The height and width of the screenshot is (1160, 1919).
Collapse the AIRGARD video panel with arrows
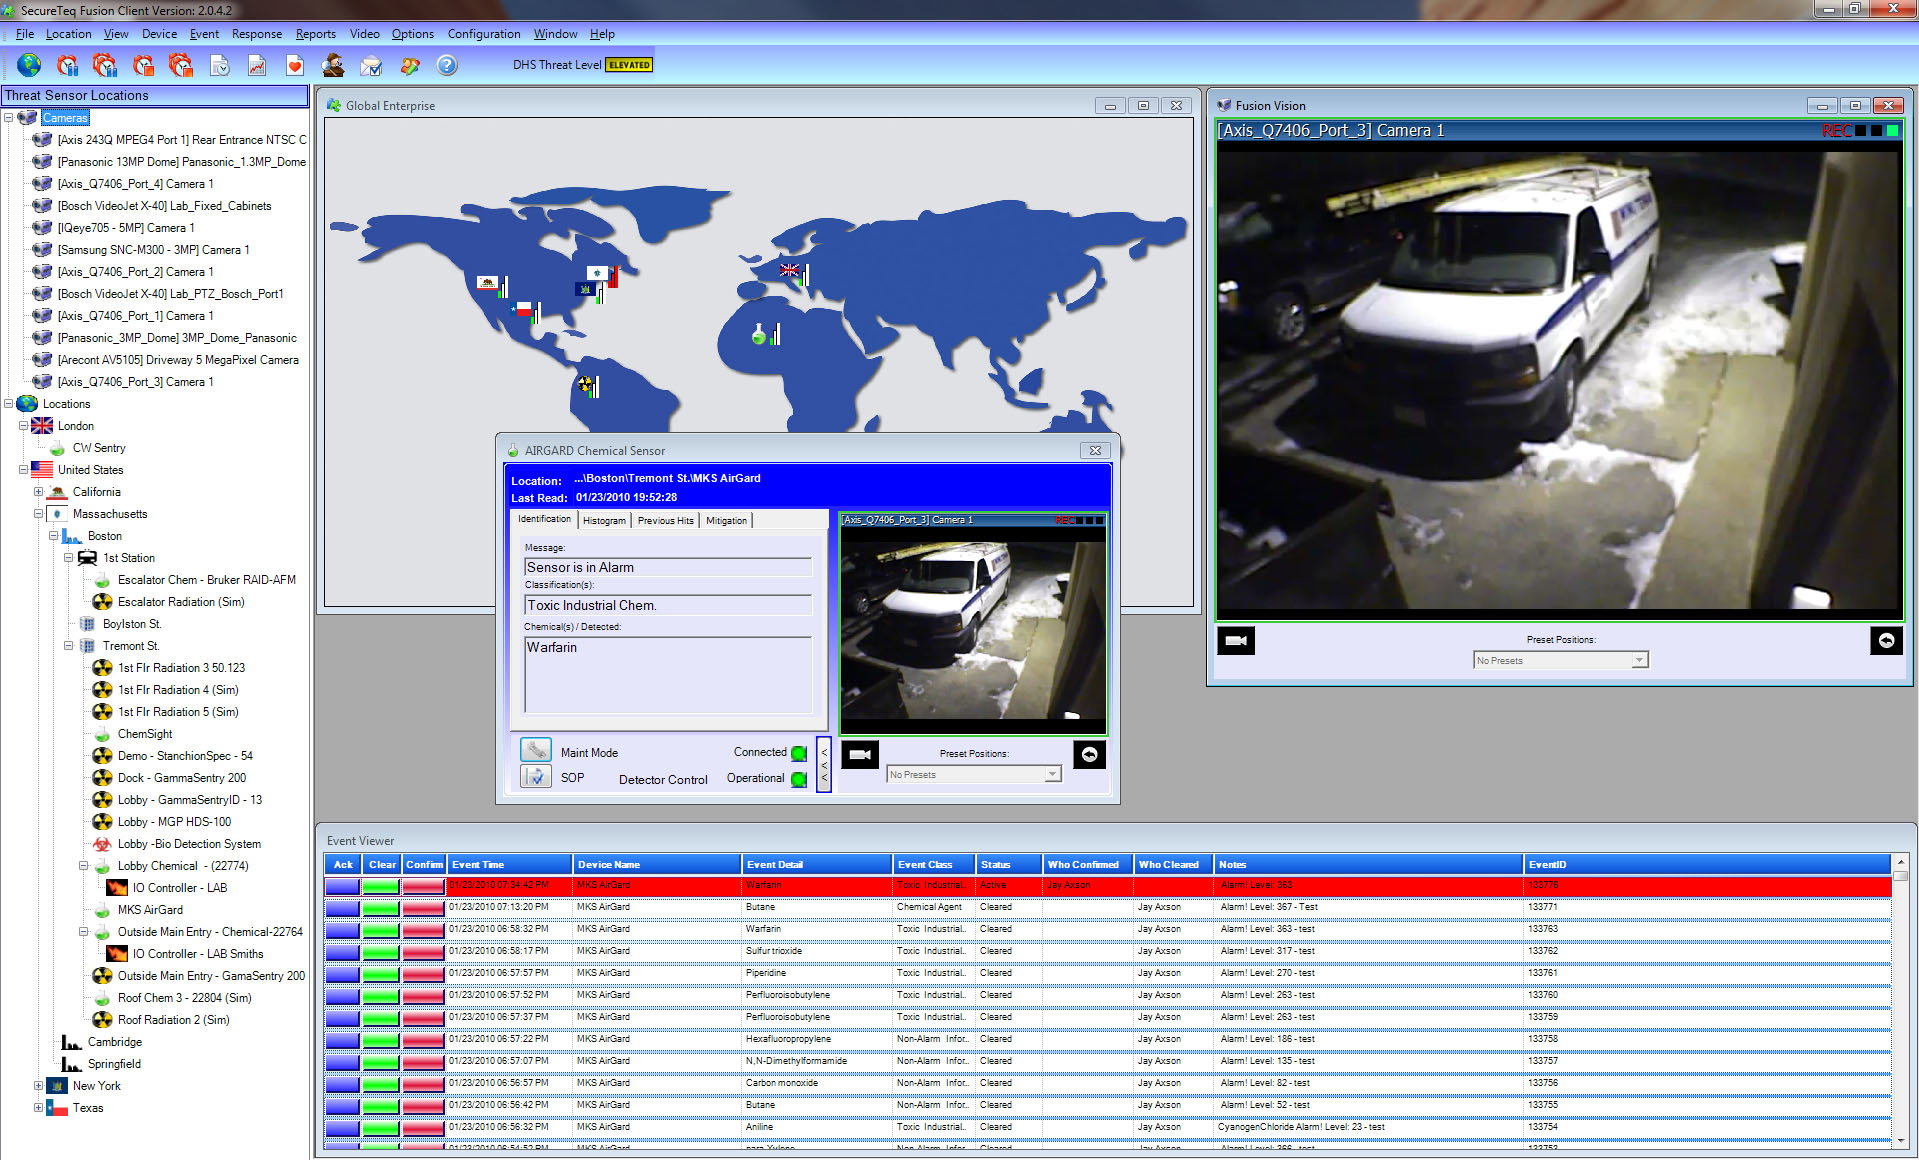(824, 765)
